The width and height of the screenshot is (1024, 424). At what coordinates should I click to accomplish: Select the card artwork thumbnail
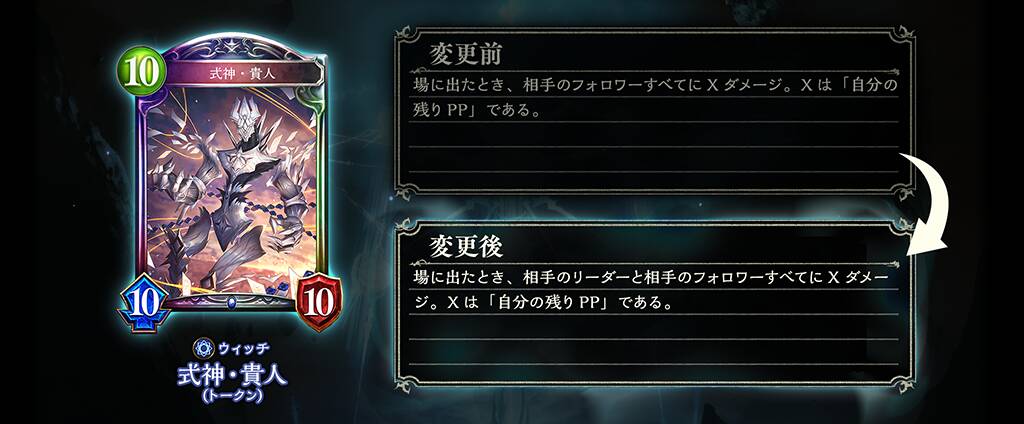coord(230,191)
